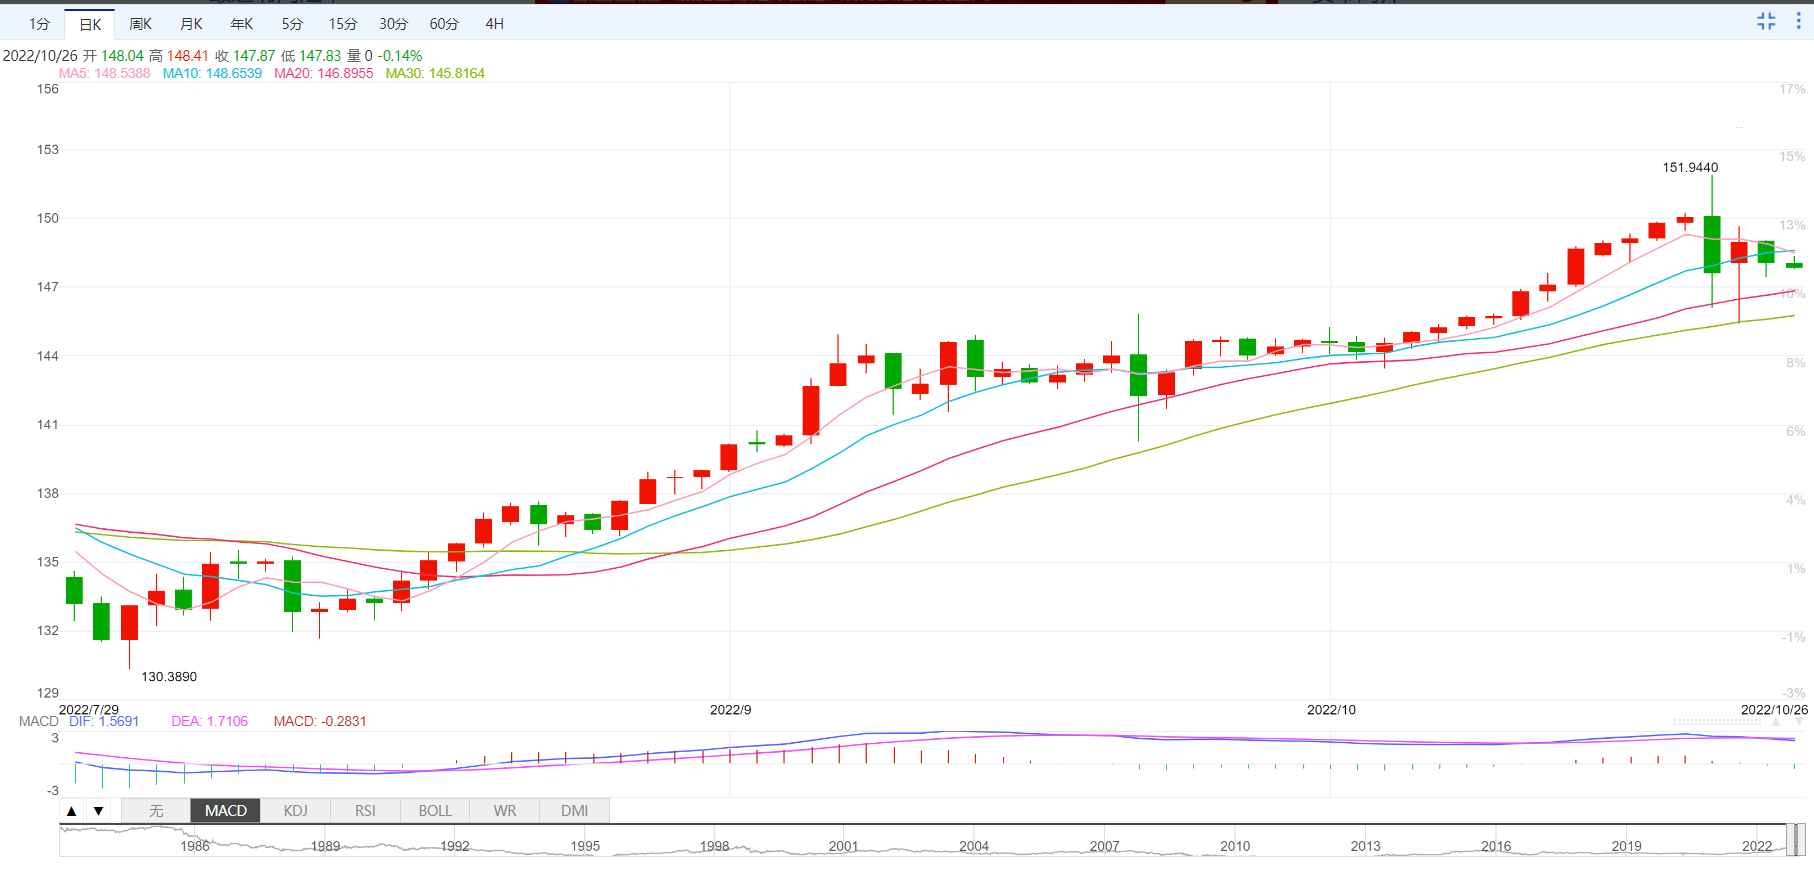This screenshot has height=879, width=1814.
Task: Enable the RSI indicator
Action: 365,811
